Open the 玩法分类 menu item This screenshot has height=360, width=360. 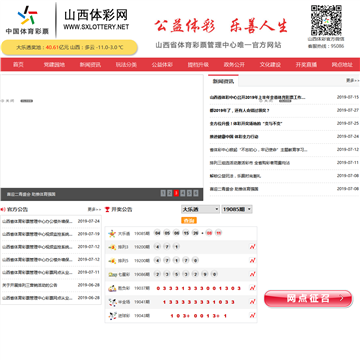point(126,65)
